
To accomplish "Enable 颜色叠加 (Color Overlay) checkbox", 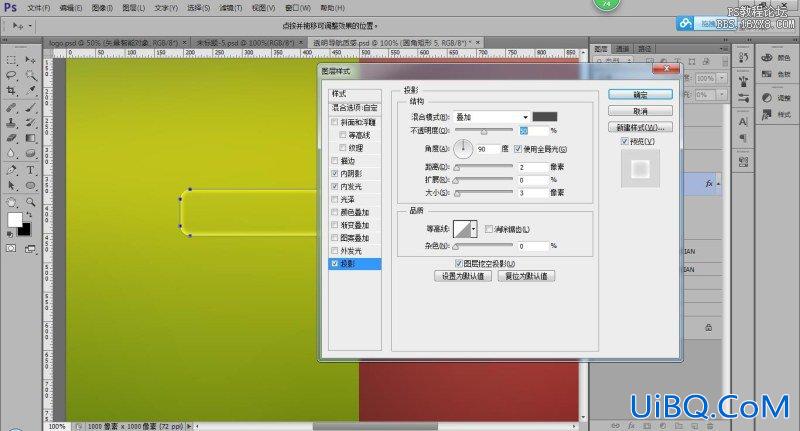I will [x=335, y=212].
